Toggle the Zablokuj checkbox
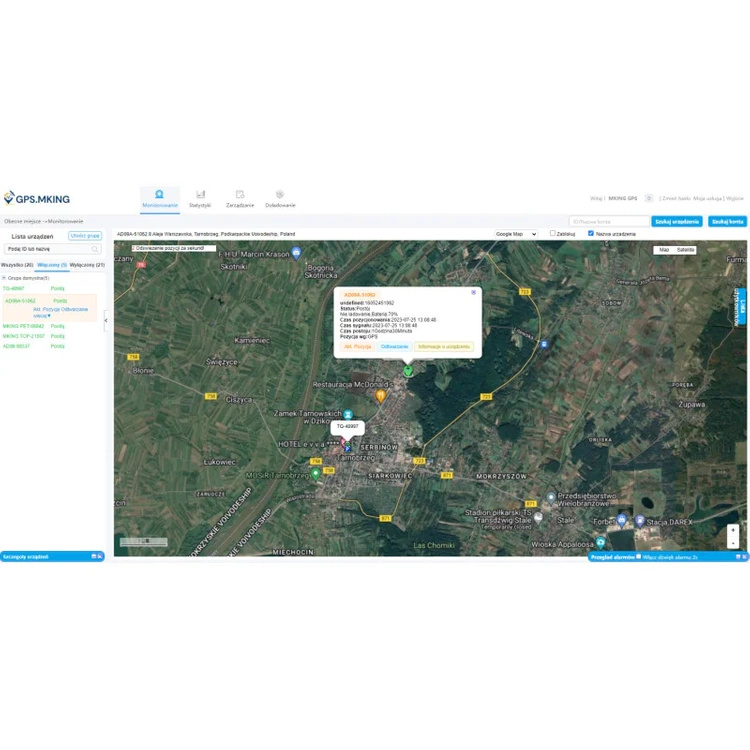 [x=553, y=233]
